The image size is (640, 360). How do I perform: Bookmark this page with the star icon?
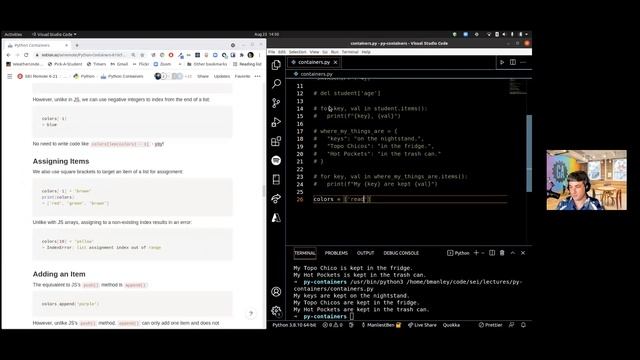(x=142, y=55)
